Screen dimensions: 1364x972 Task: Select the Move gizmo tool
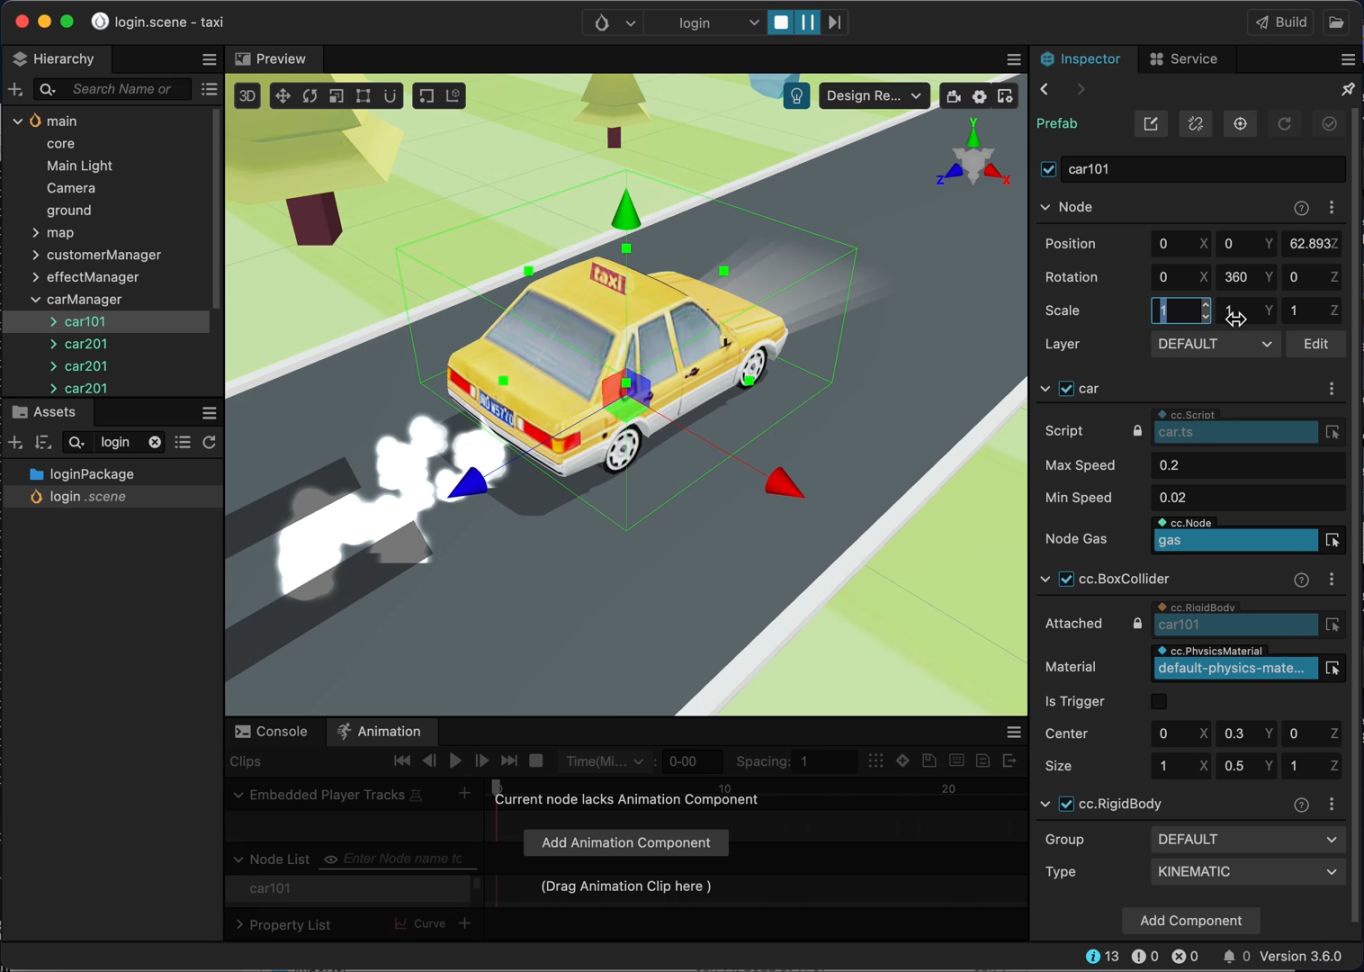tap(283, 96)
